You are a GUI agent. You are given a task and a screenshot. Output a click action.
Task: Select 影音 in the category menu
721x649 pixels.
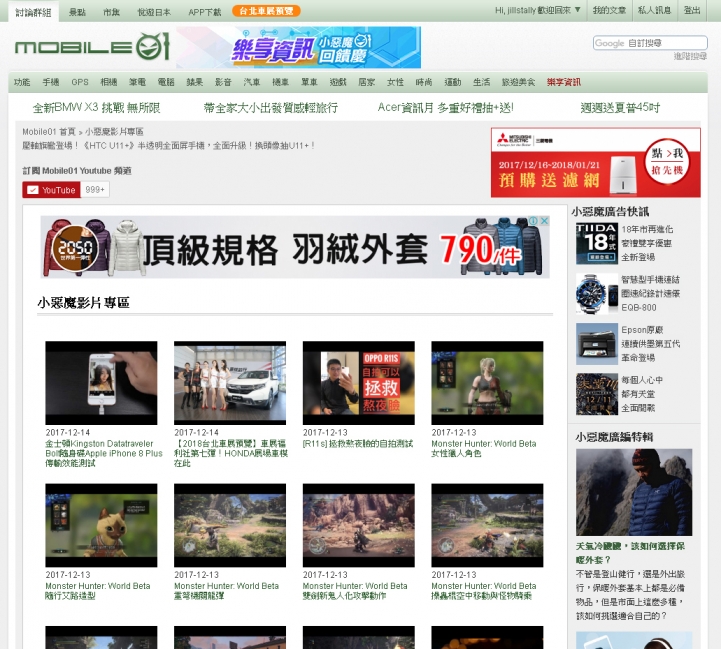pos(223,82)
